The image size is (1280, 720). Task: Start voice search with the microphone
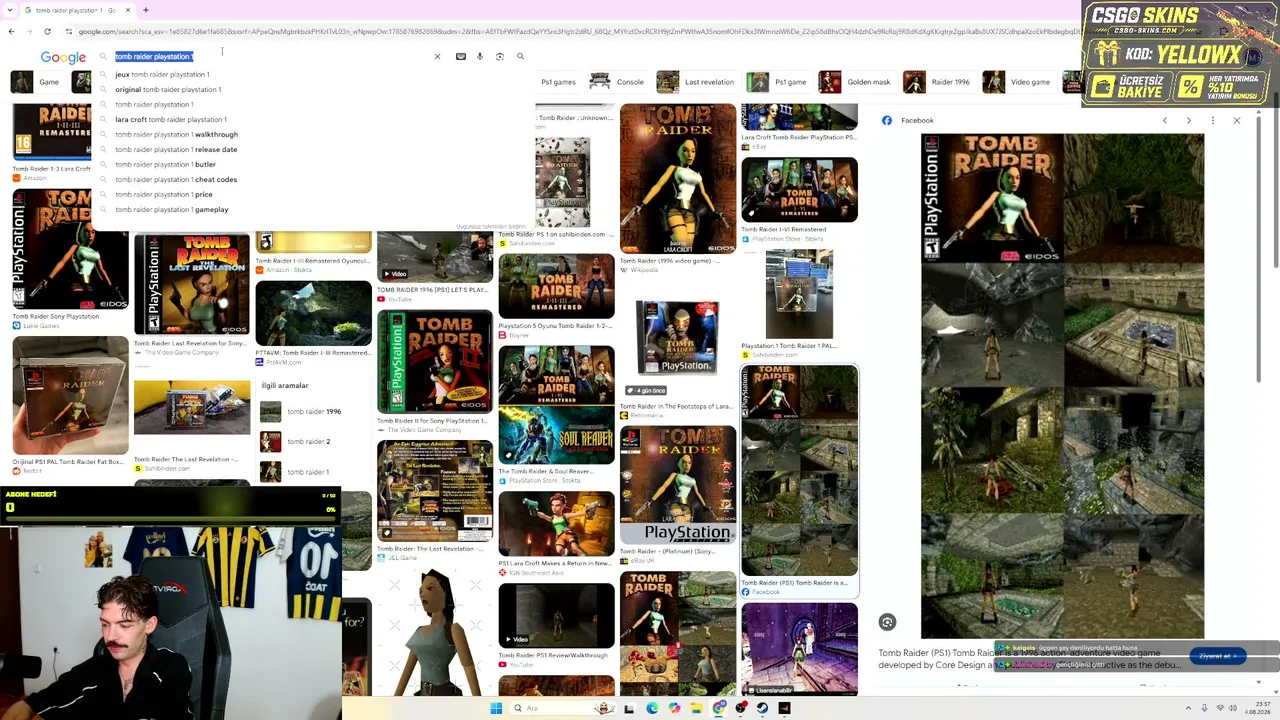[x=480, y=56]
